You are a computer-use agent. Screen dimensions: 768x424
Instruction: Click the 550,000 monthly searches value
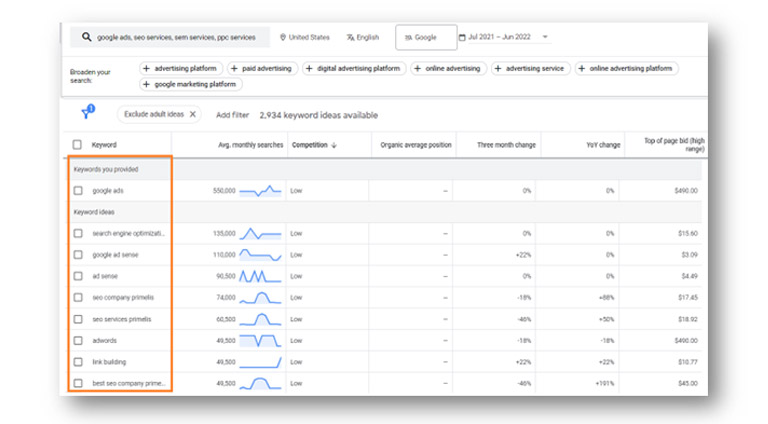[x=224, y=190]
